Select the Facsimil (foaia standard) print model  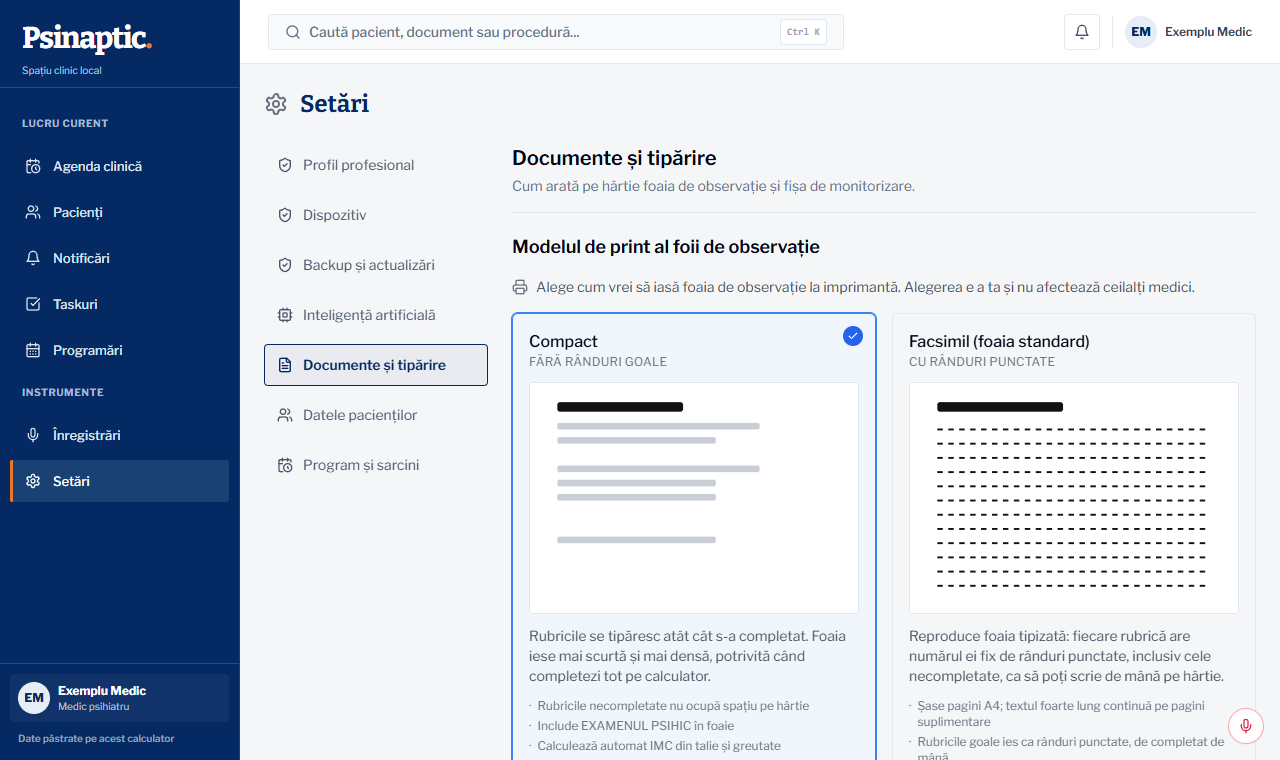[1074, 537]
